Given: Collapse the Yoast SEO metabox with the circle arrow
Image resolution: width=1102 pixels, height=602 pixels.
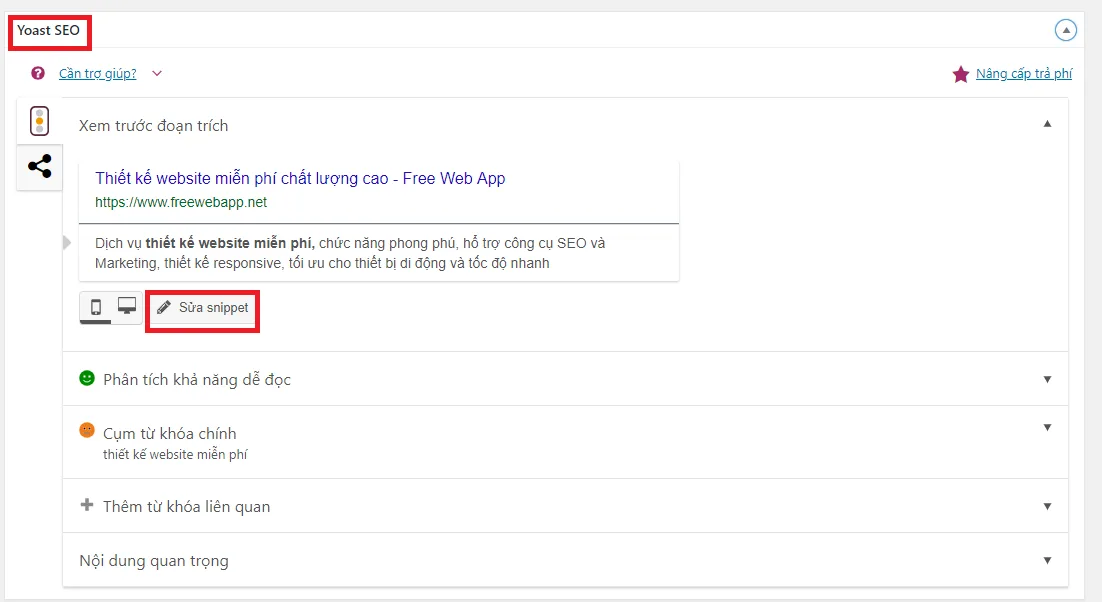Looking at the screenshot, I should pos(1065,30).
